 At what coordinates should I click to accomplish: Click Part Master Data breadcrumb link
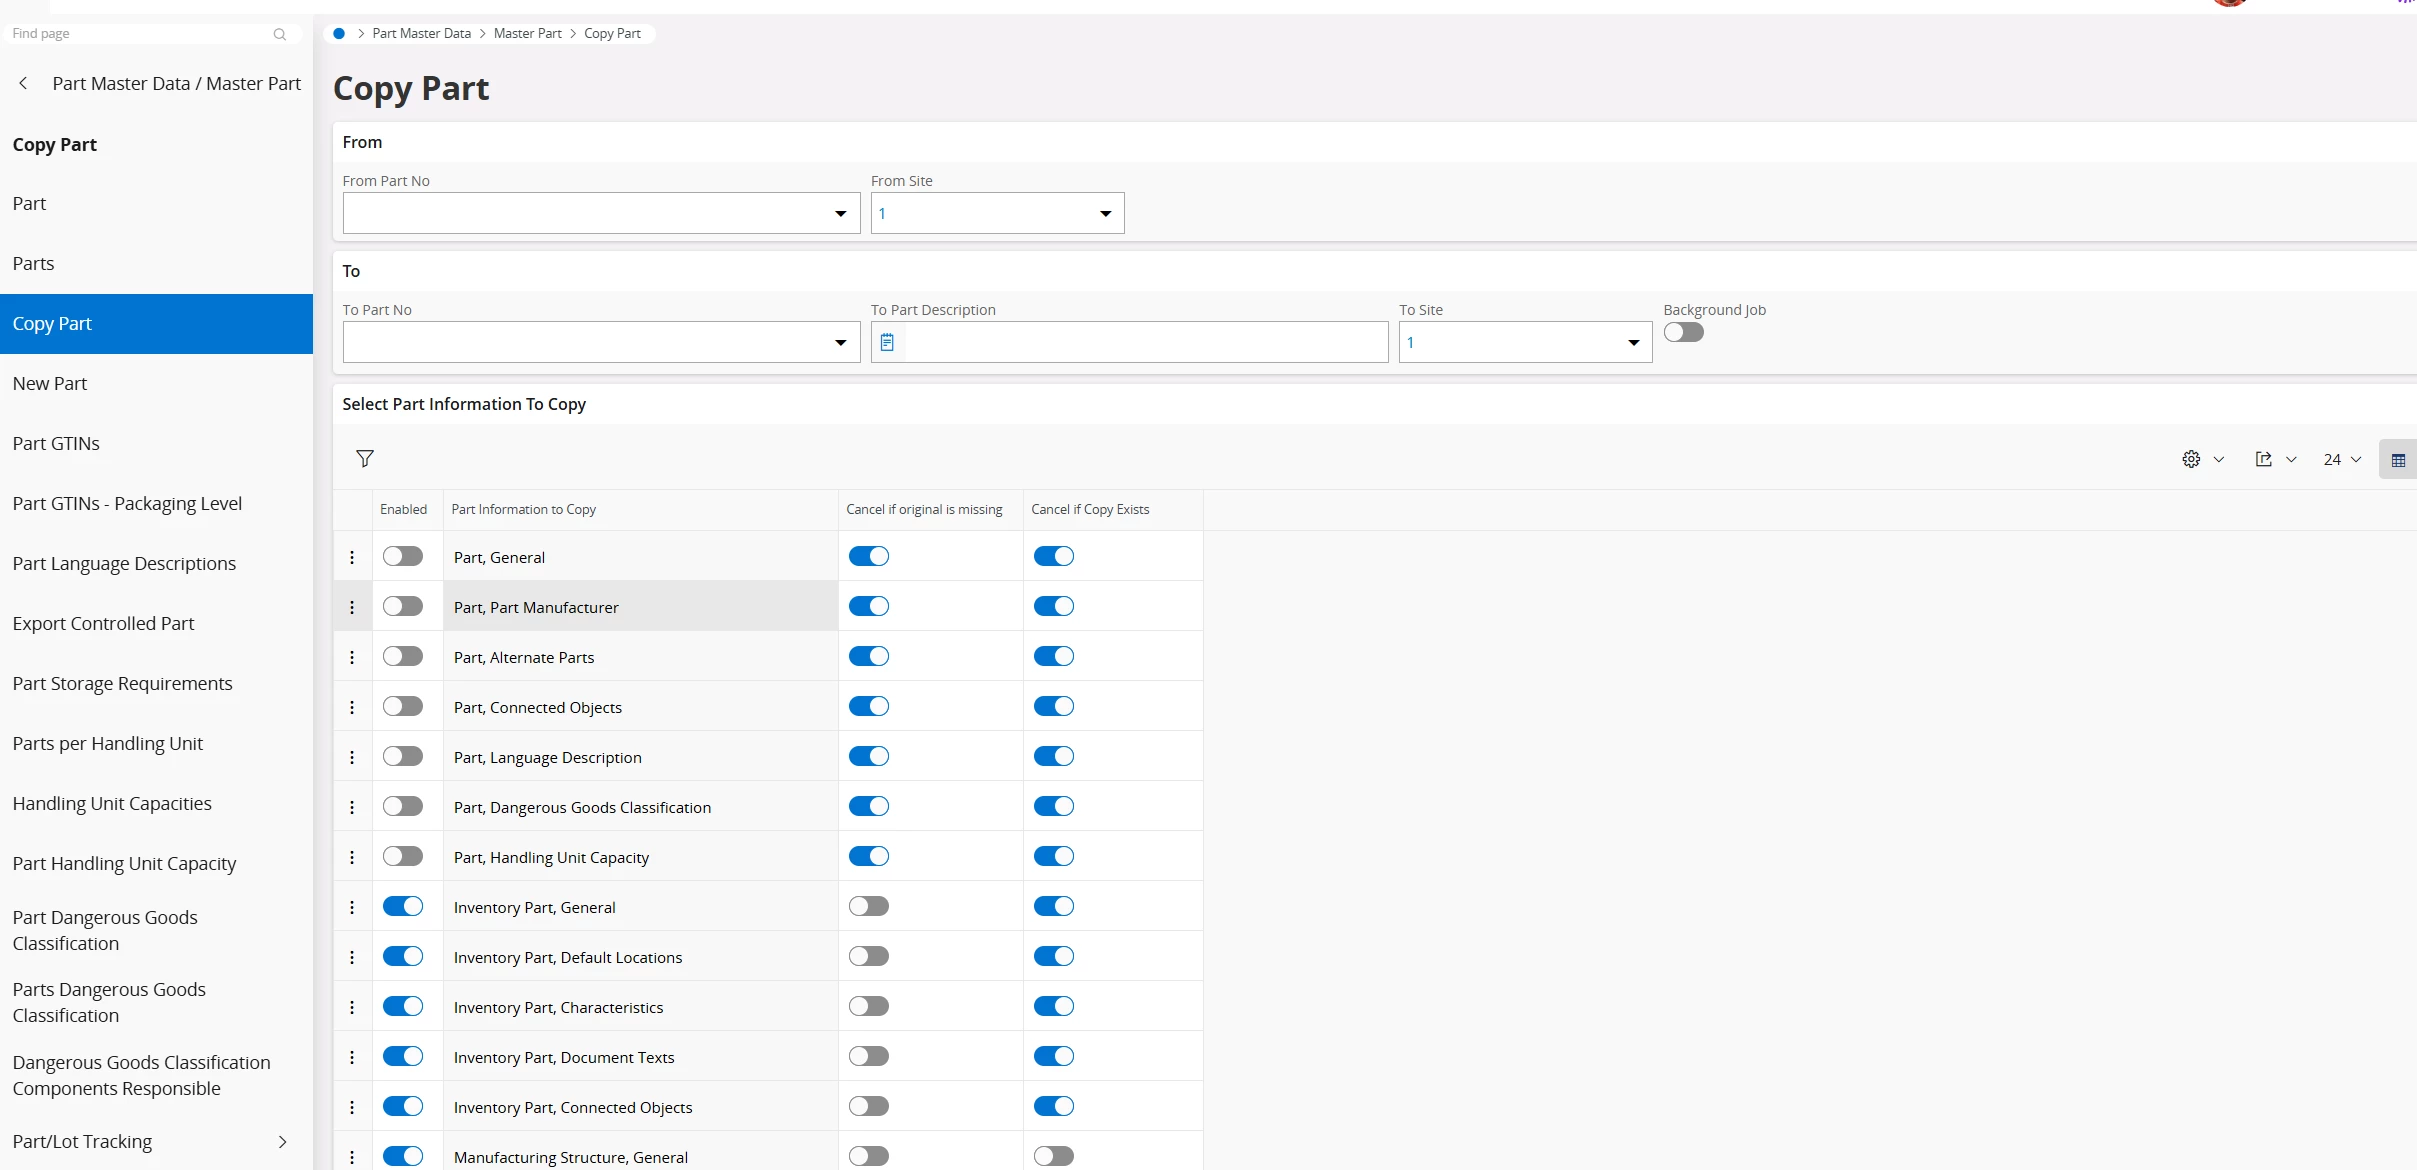(x=421, y=34)
